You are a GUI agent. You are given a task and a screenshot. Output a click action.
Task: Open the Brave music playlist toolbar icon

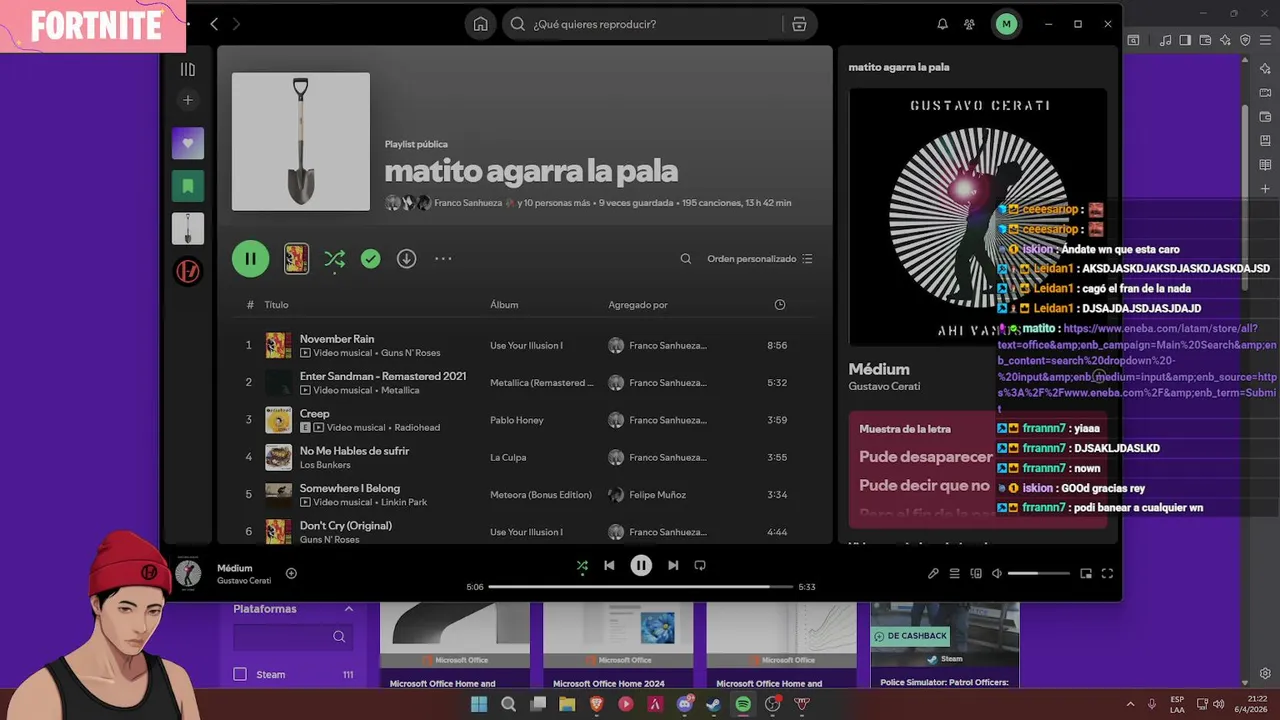coord(1166,40)
